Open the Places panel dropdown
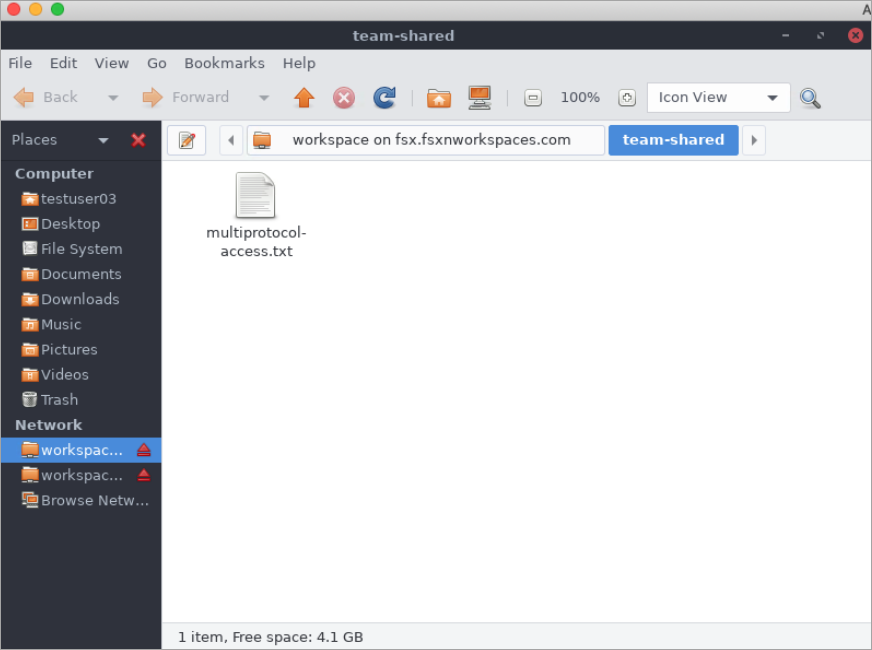This screenshot has width=872, height=650. tap(103, 139)
